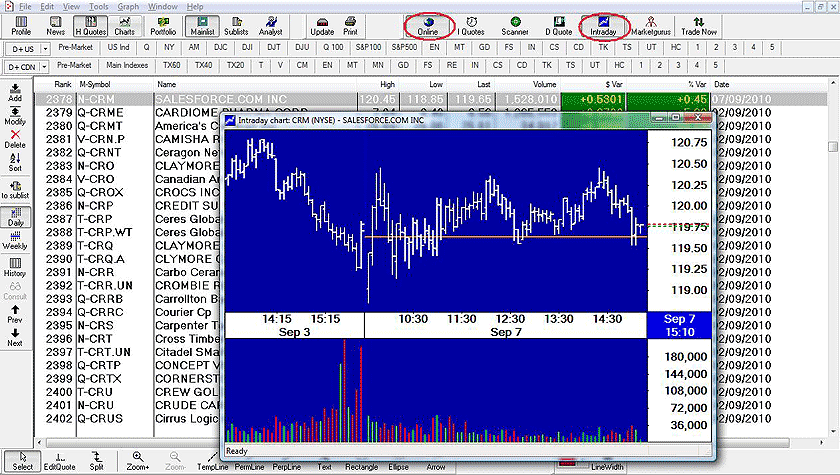Open the Tools menu

[x=99, y=6]
